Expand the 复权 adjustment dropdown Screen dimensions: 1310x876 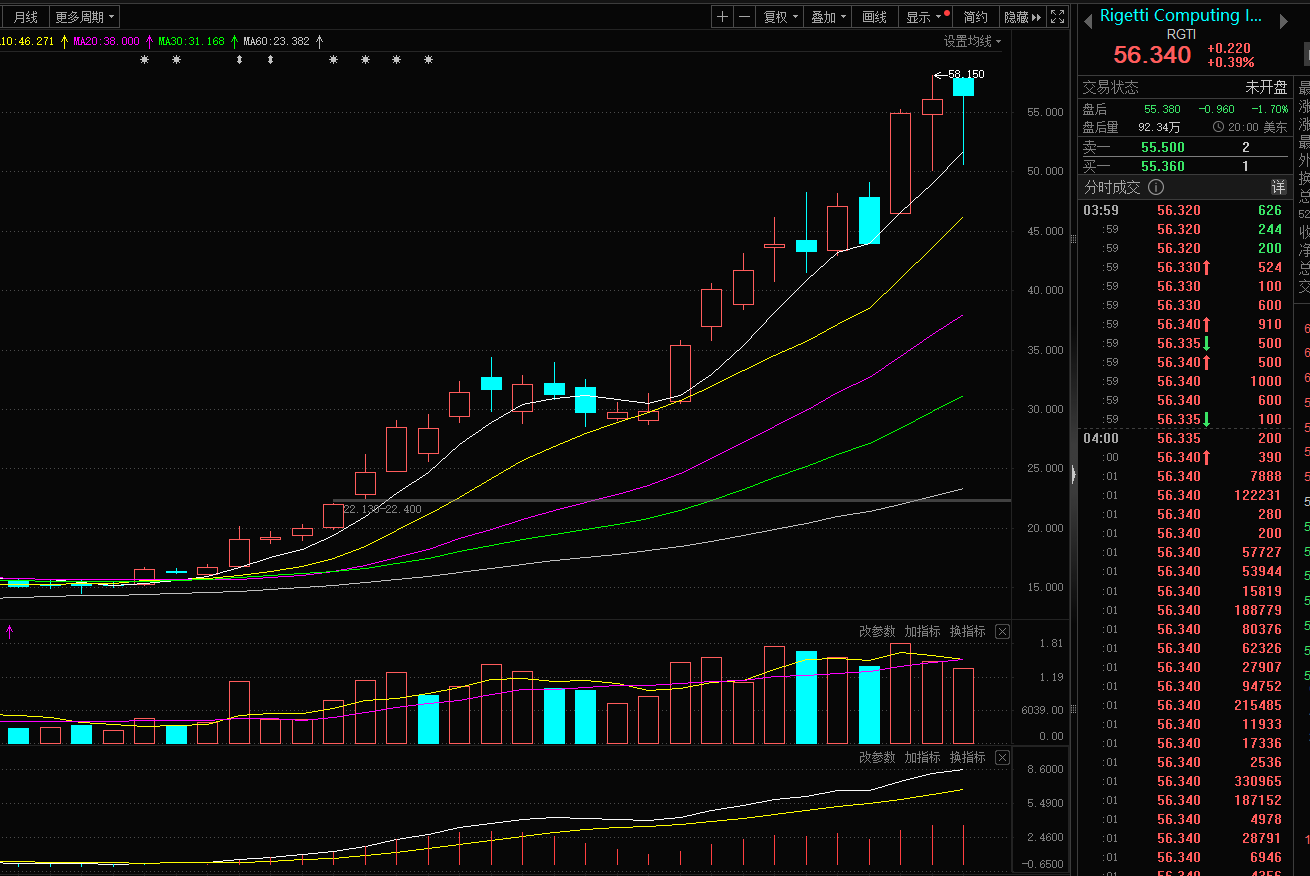(781, 17)
